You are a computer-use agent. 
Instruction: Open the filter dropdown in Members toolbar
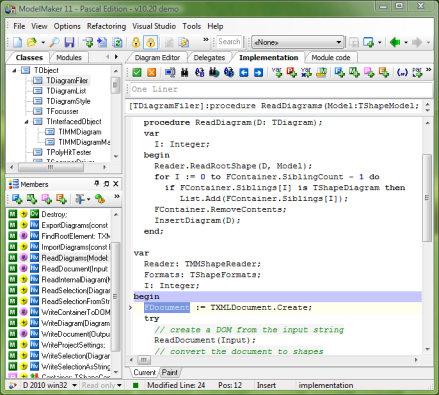(x=88, y=199)
